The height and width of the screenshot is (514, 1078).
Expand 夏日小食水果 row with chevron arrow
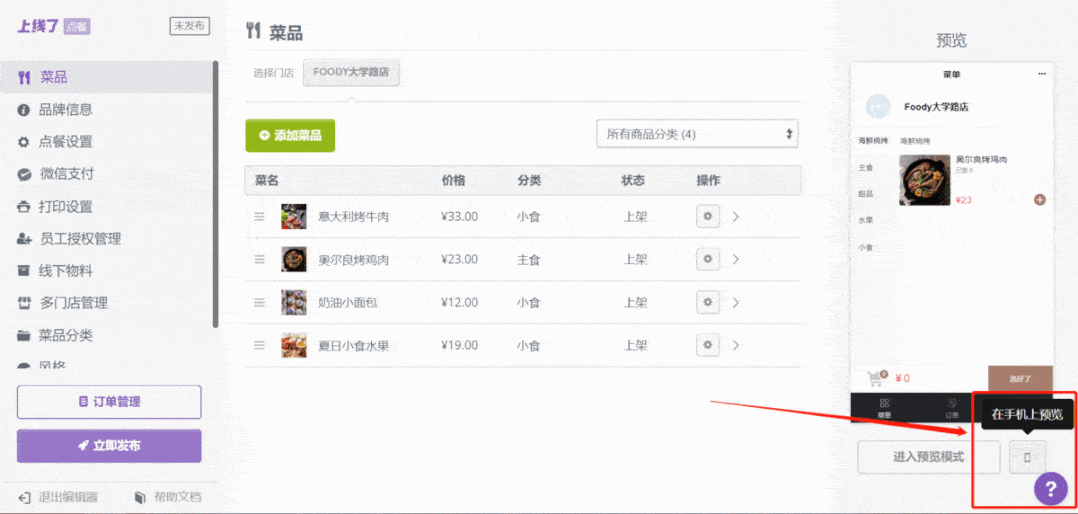[736, 345]
